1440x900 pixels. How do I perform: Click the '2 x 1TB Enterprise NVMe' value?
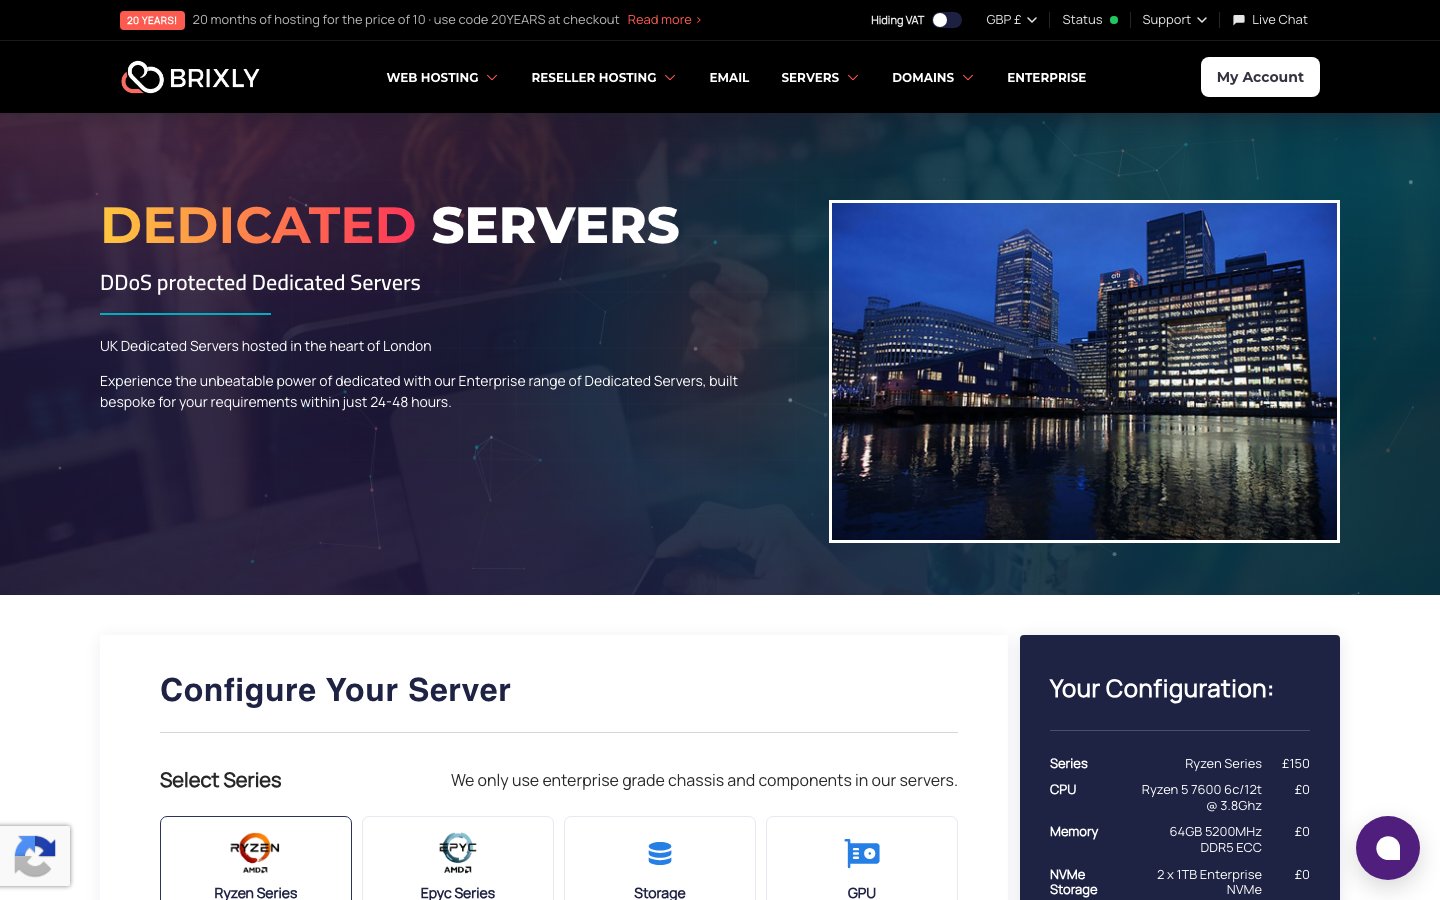pyautogui.click(x=1209, y=882)
